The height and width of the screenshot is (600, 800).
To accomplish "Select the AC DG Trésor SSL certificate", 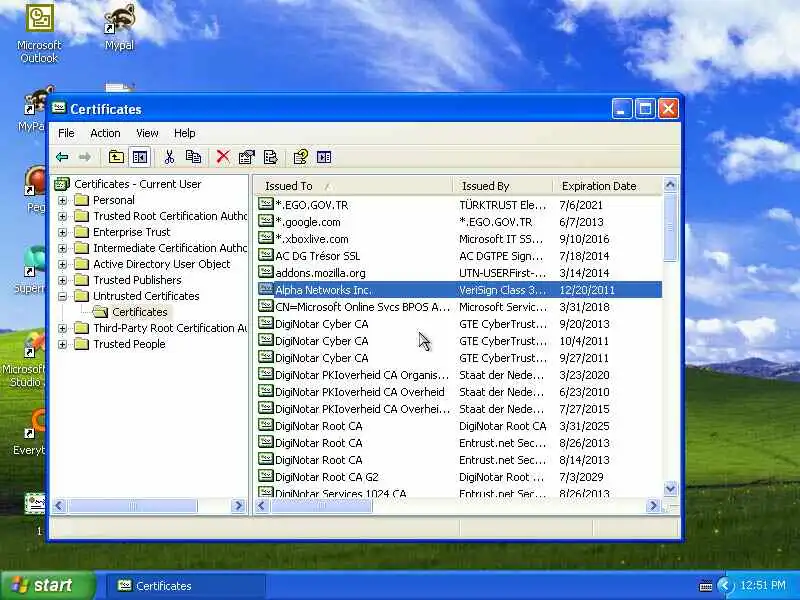I will [x=459, y=256].
